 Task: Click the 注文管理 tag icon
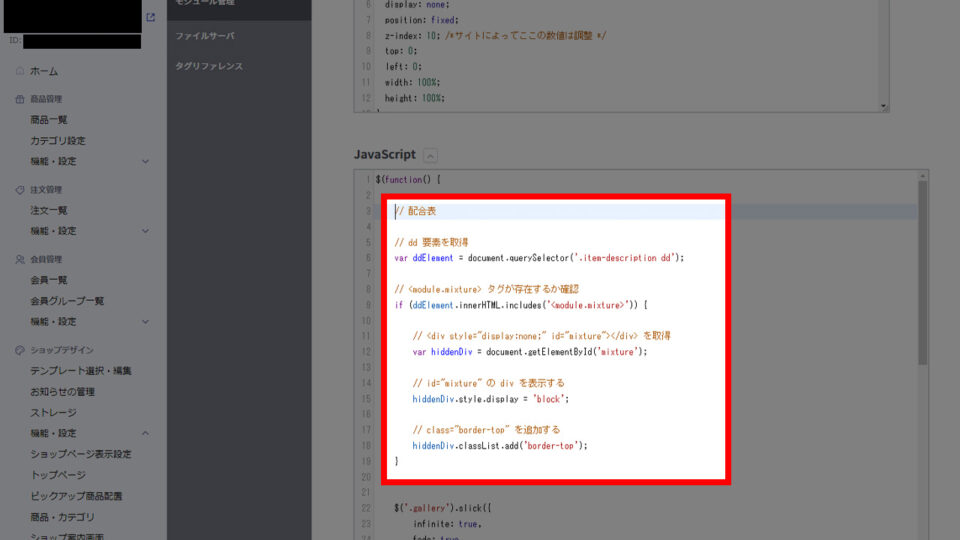20,190
